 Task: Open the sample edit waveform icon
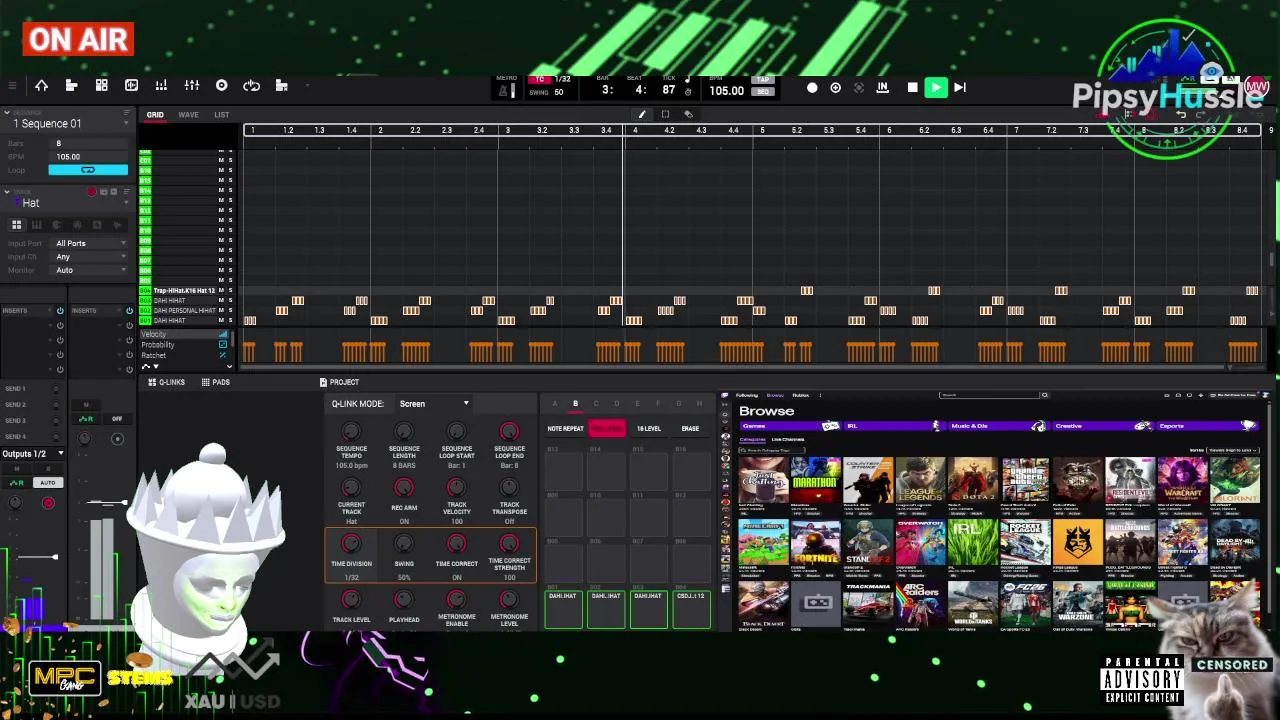coord(131,86)
